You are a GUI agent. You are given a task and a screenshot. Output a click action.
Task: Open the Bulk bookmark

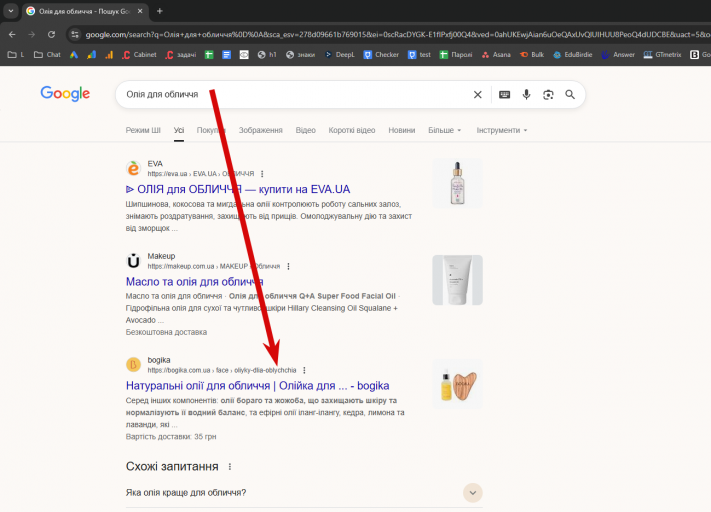(532, 54)
